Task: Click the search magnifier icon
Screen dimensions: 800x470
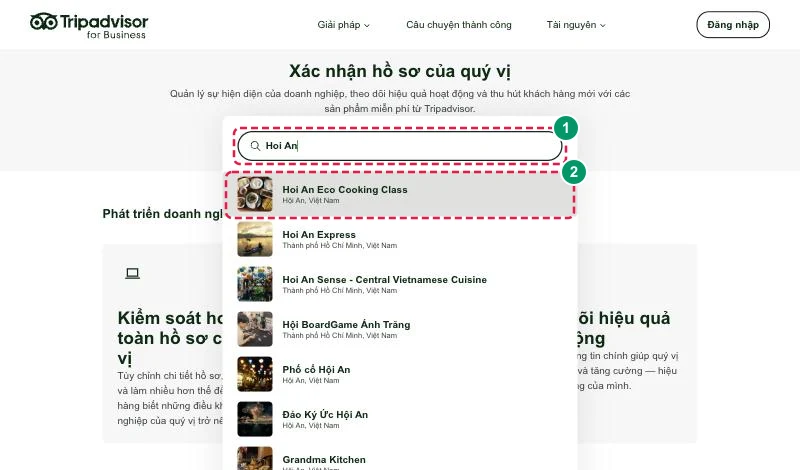Action: (x=255, y=146)
